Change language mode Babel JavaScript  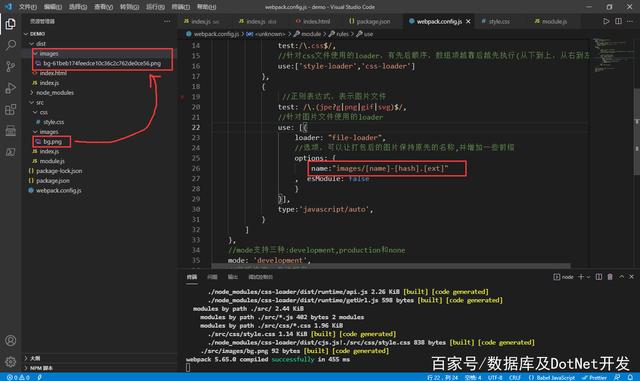click(551, 377)
